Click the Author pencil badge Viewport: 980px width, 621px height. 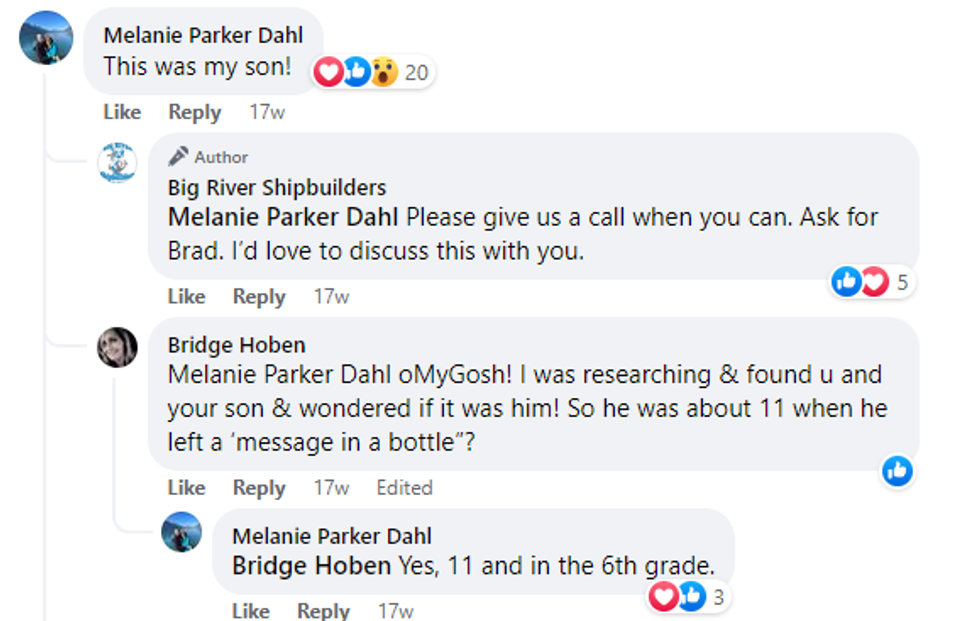coord(179,157)
